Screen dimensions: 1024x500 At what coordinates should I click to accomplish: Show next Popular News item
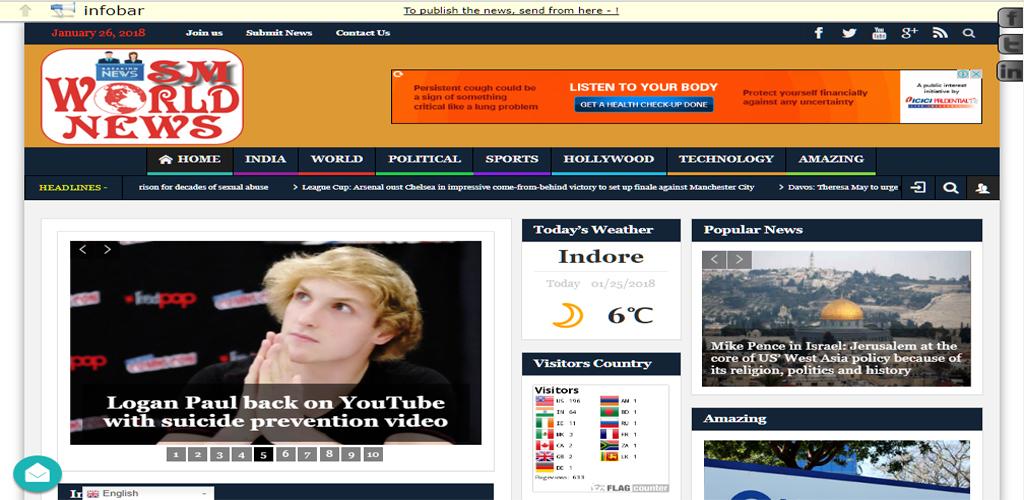(739, 260)
